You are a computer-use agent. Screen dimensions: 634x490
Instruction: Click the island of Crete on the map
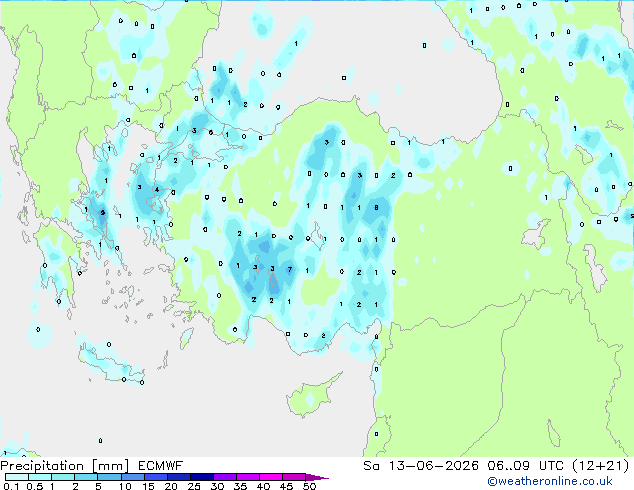click(111, 363)
